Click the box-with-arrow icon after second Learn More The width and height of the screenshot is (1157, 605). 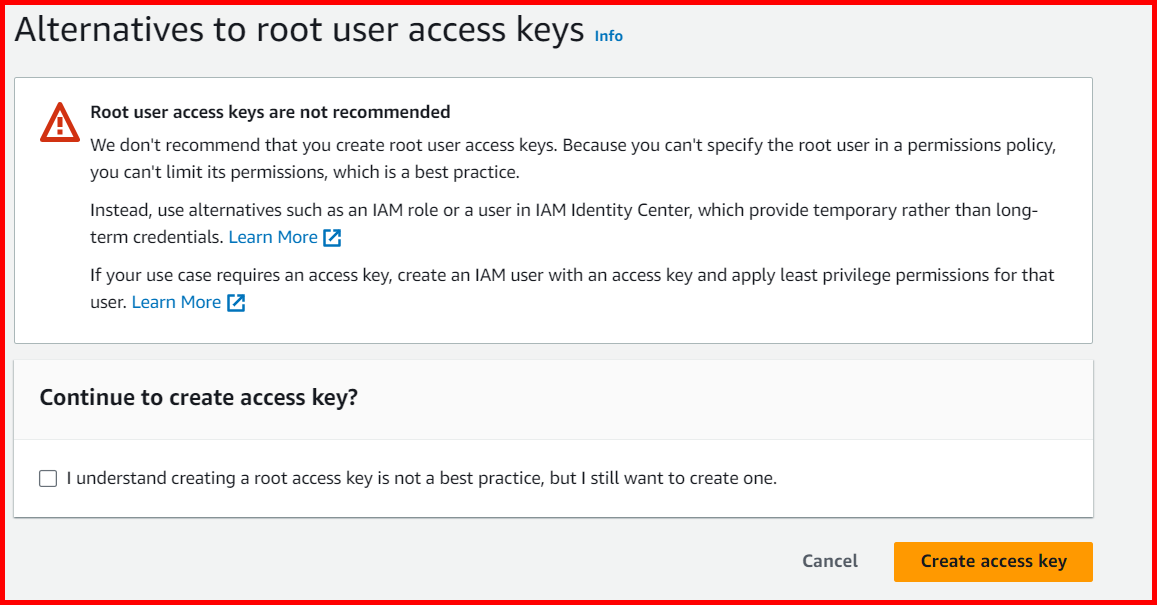[x=236, y=302]
